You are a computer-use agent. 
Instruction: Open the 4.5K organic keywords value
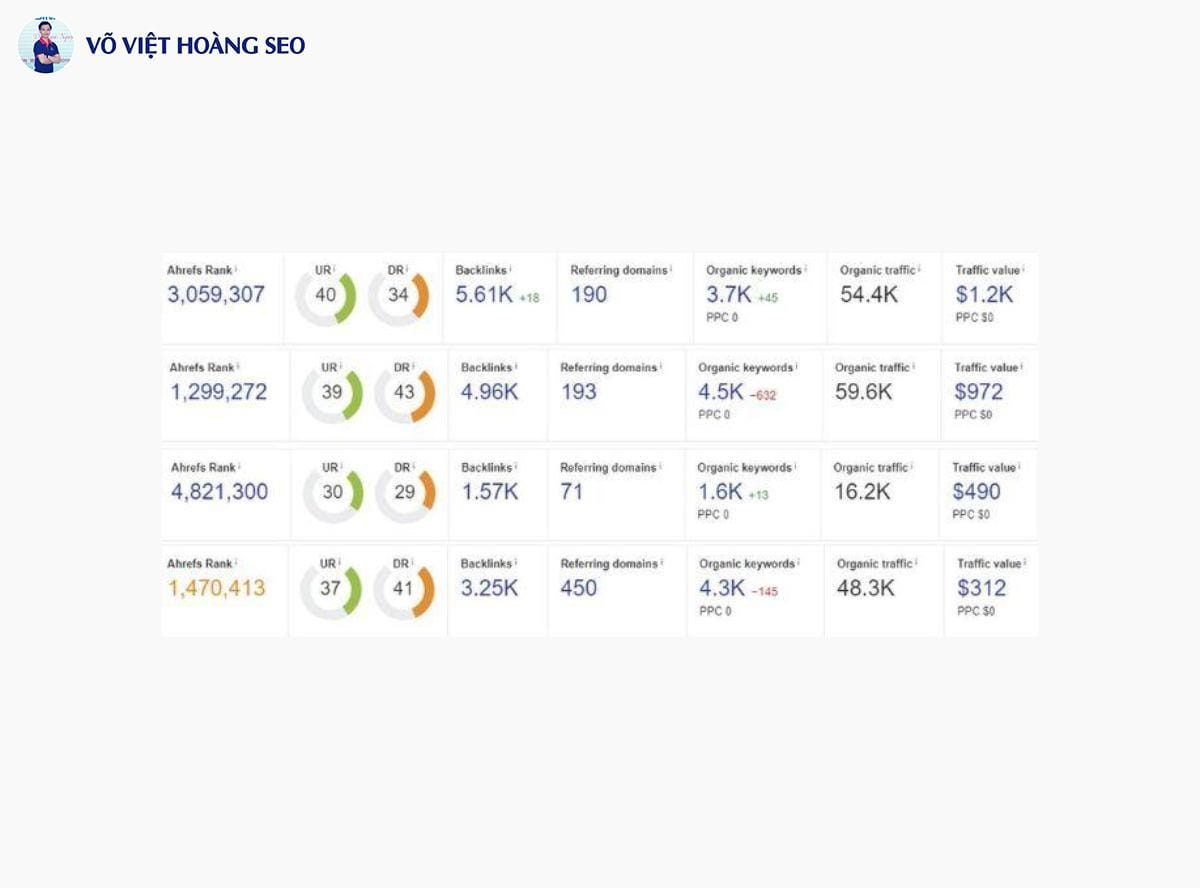[x=720, y=392]
